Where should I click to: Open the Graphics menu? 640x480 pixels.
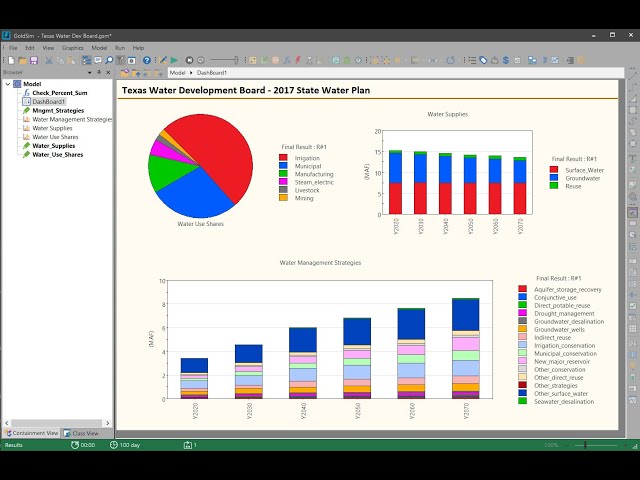73,48
